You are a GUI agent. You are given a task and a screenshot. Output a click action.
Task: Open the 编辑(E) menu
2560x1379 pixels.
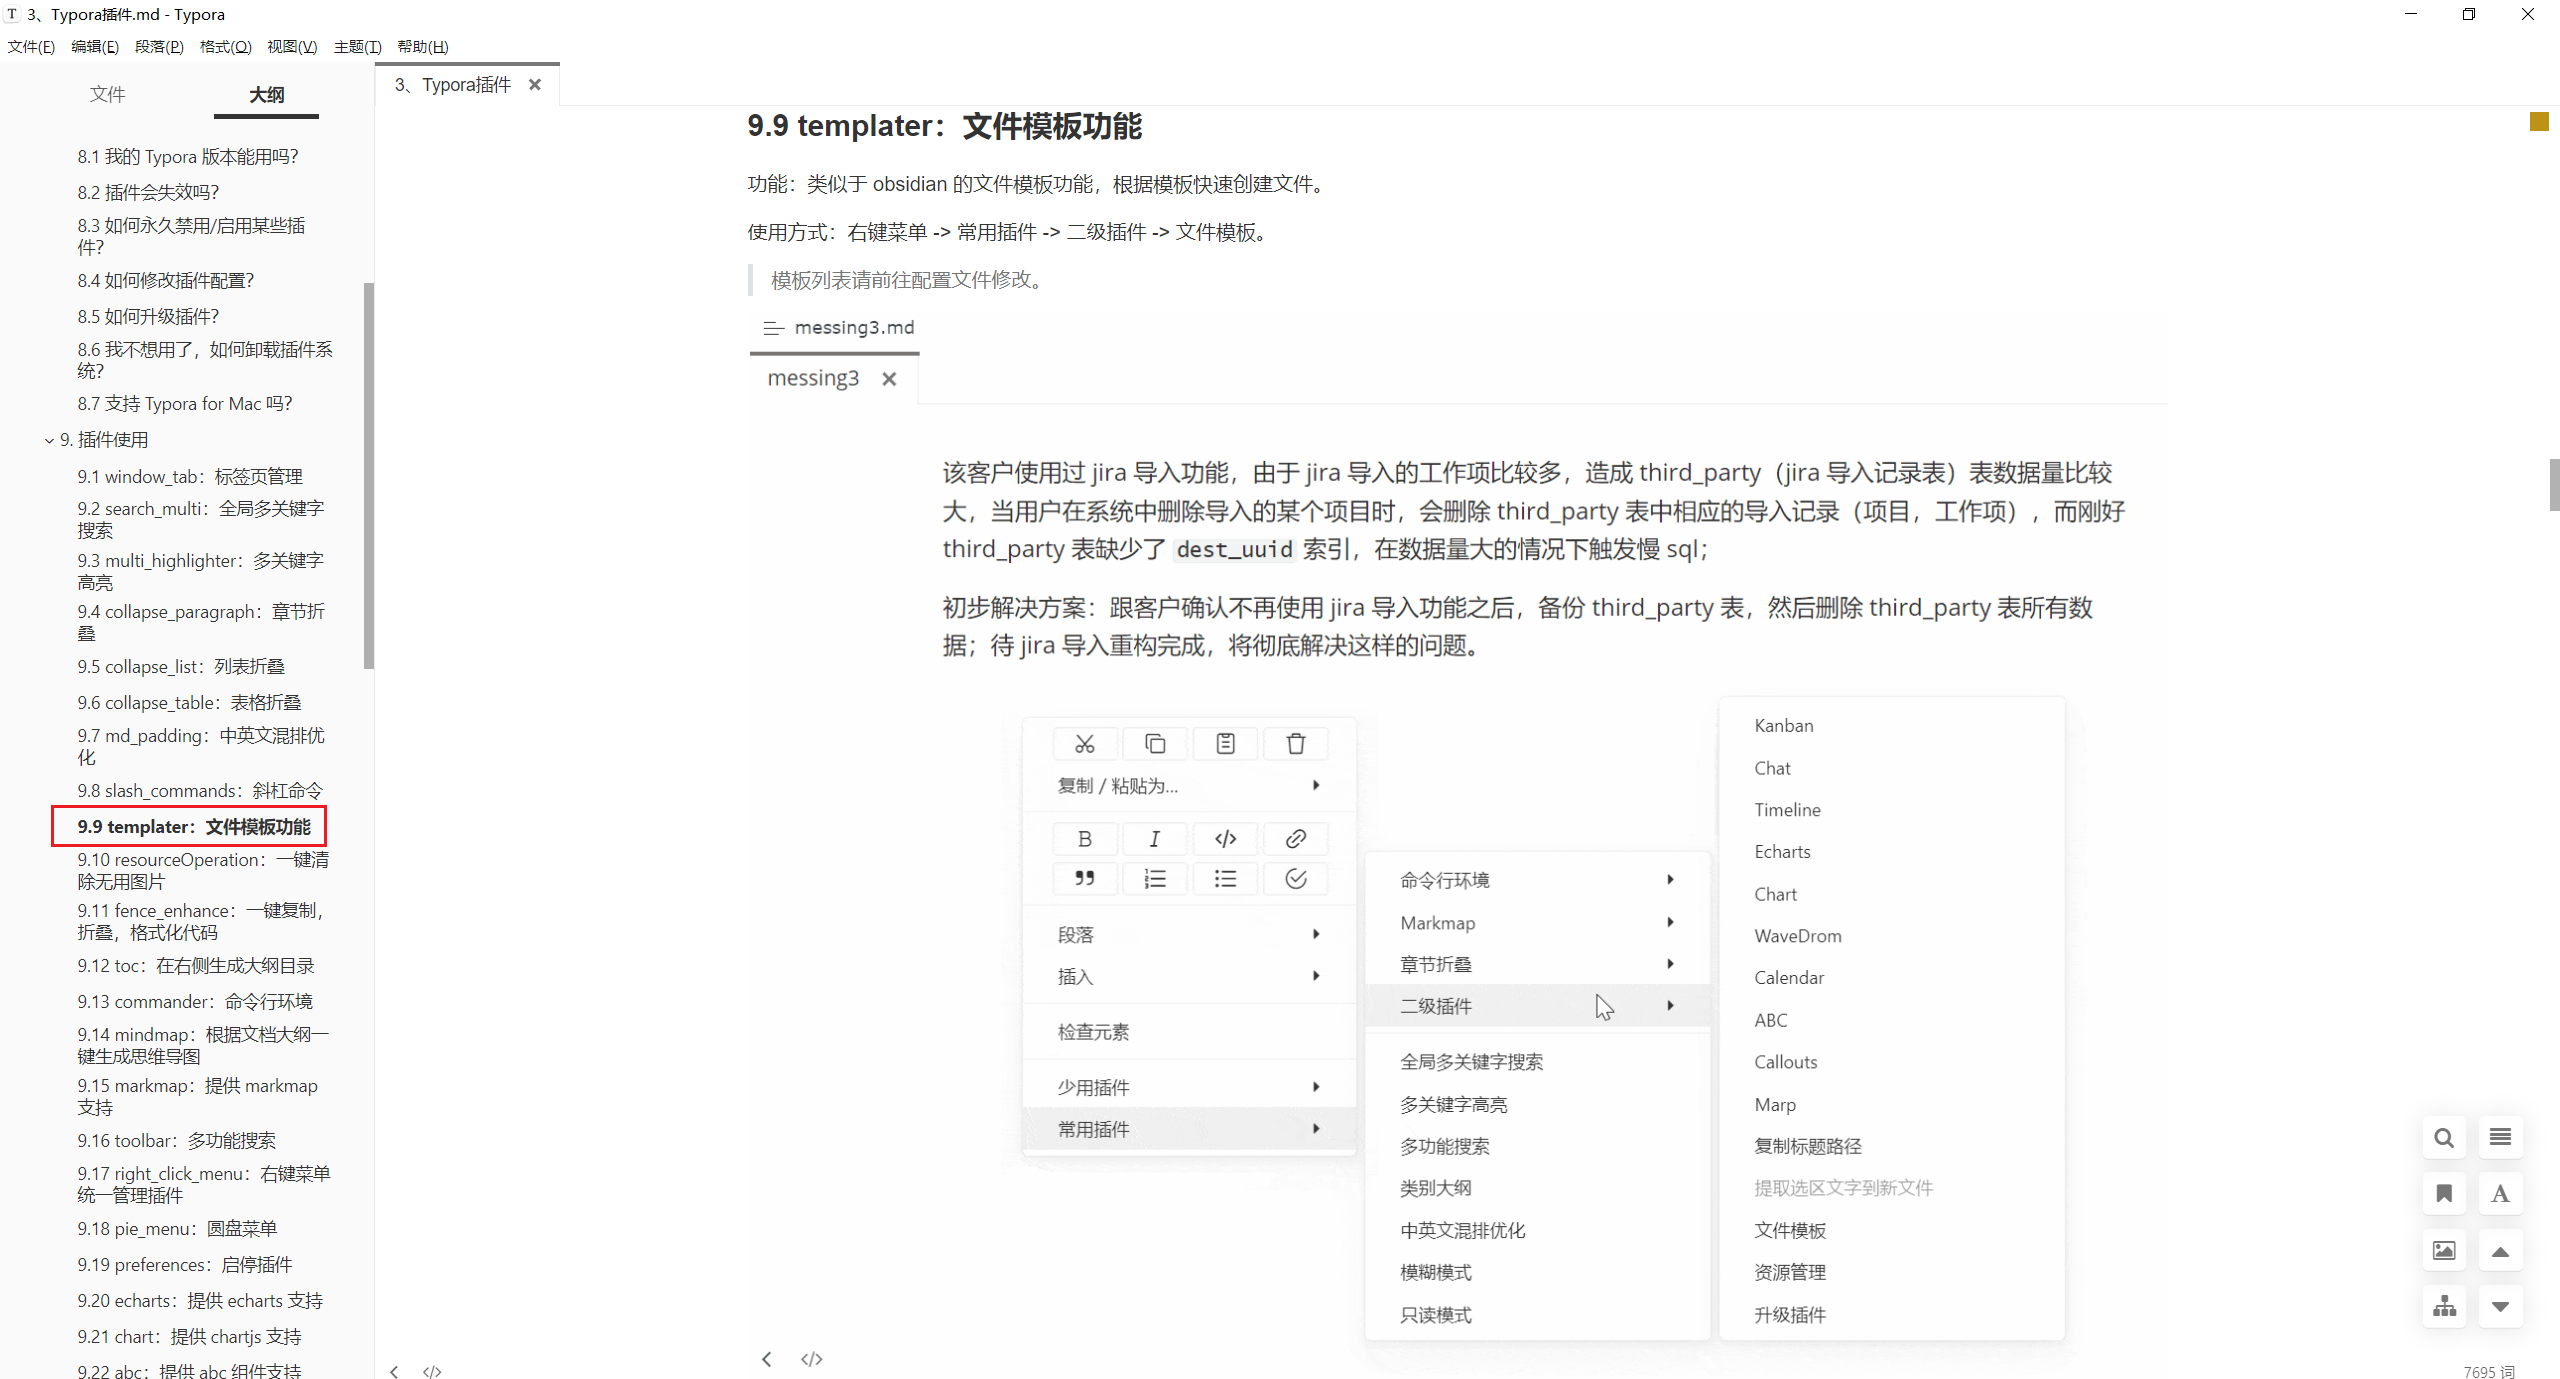click(x=95, y=47)
